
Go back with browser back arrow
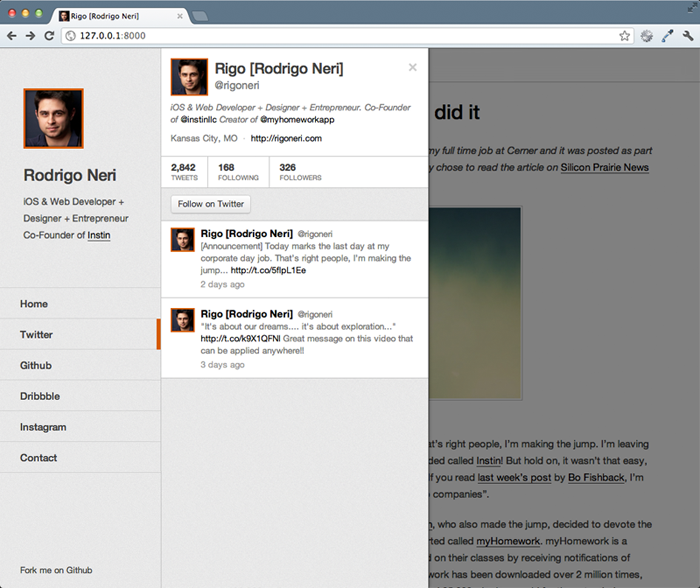[x=12, y=36]
